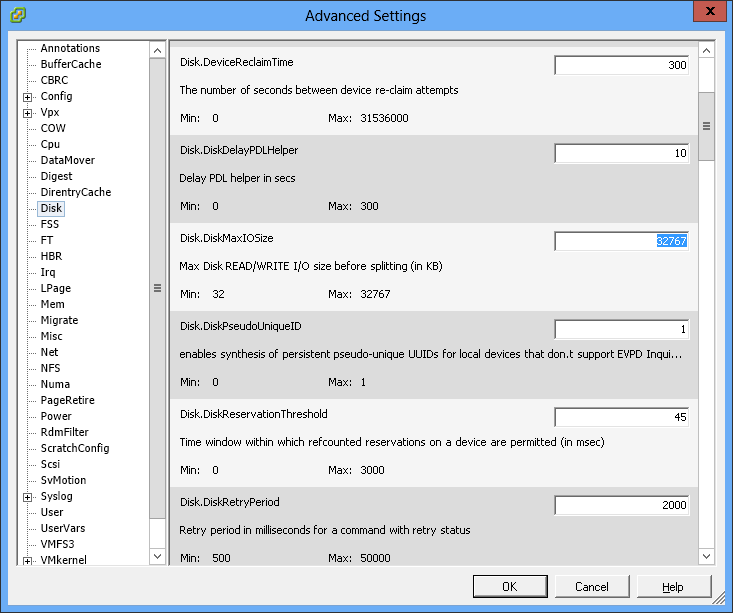Select the NFS category in tree
Viewport: 733px width, 613px height.
tap(51, 368)
